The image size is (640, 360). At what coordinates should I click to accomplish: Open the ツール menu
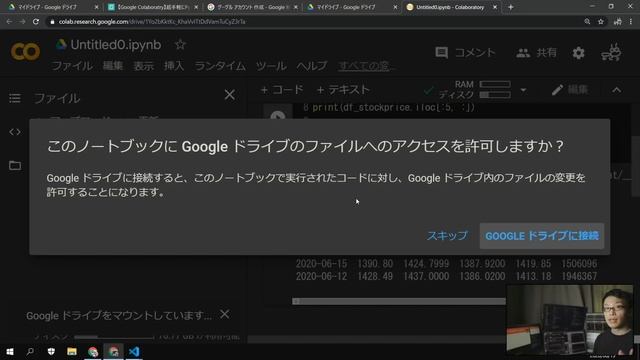tap(271, 66)
